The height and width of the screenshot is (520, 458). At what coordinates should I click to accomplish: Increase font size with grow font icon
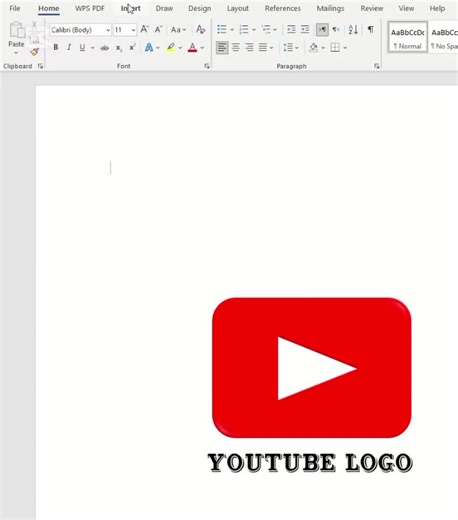(x=144, y=30)
